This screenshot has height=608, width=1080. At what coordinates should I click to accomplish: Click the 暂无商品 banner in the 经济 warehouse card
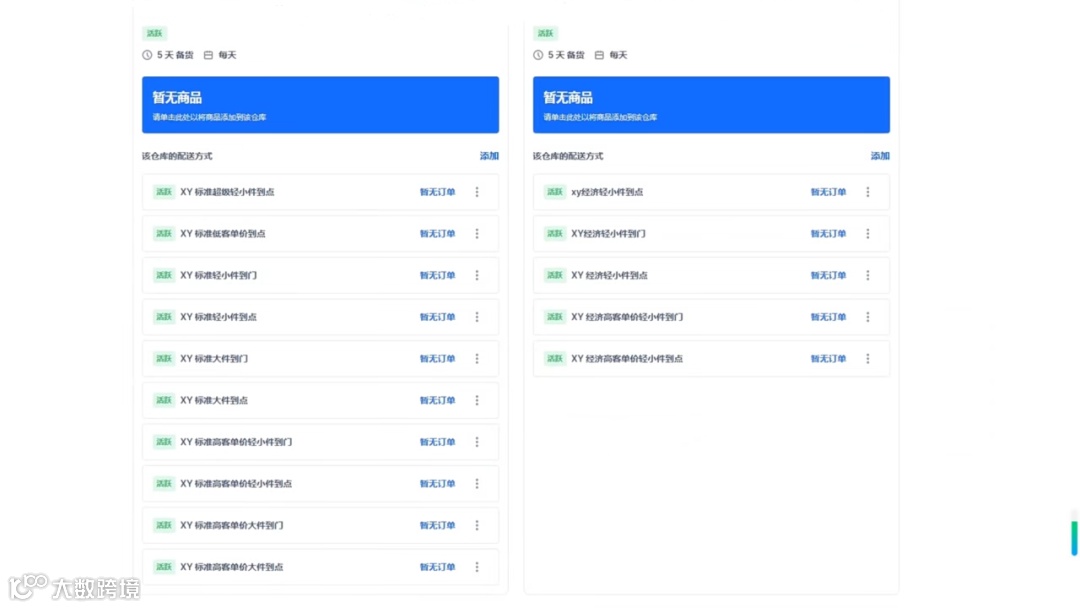[x=712, y=105]
